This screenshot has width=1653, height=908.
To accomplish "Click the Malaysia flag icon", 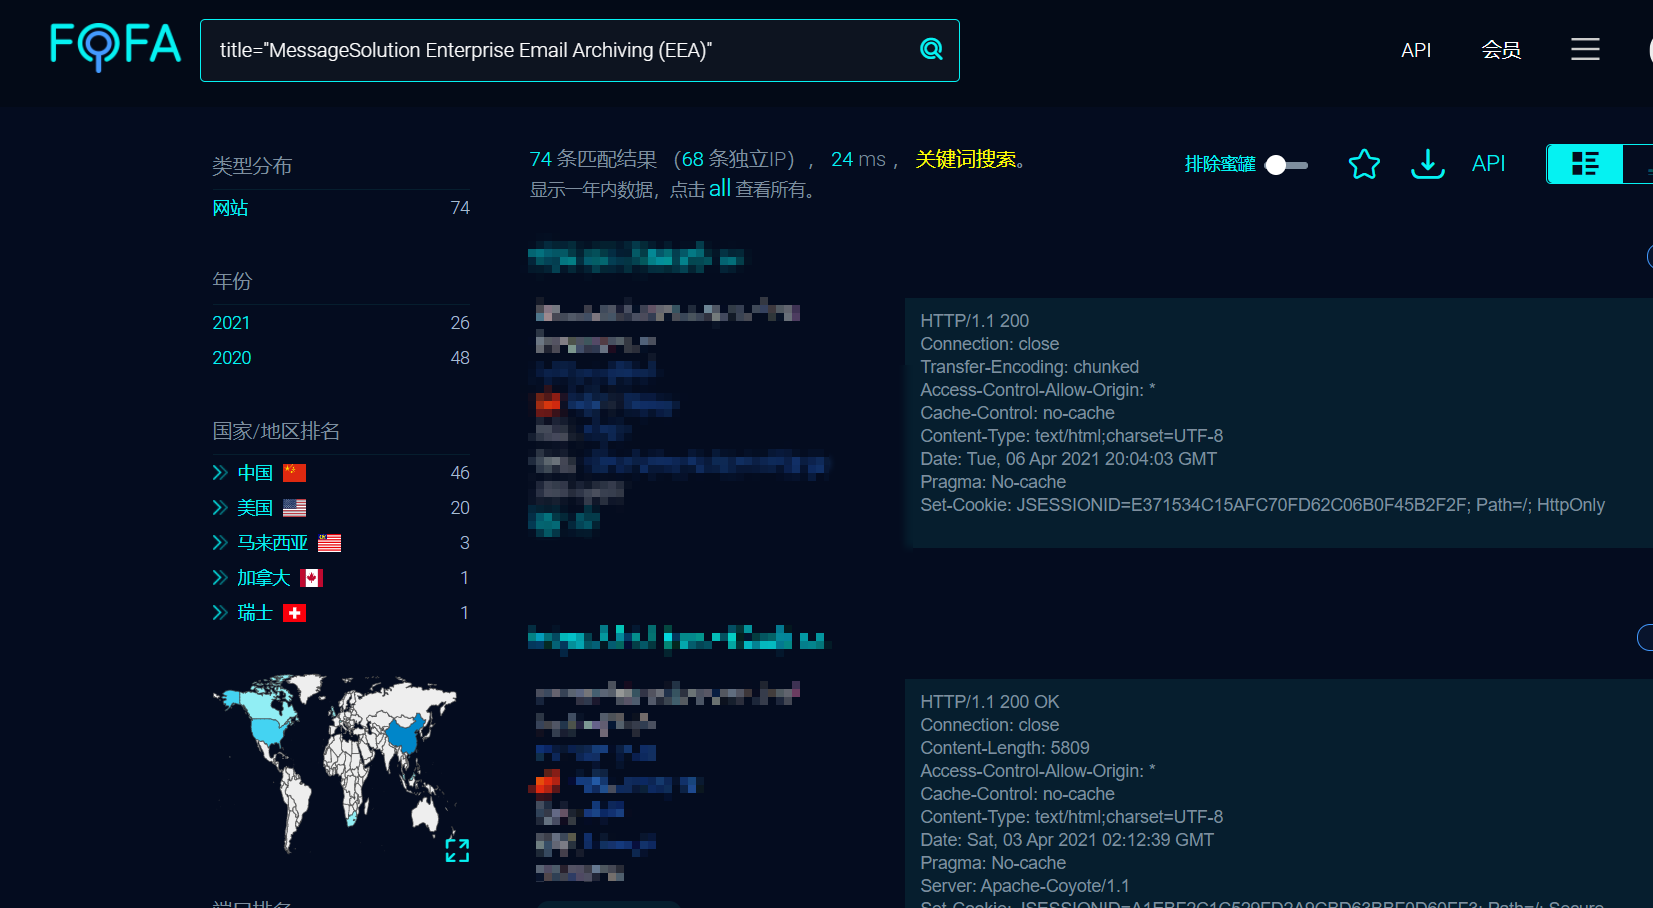I will 330,543.
